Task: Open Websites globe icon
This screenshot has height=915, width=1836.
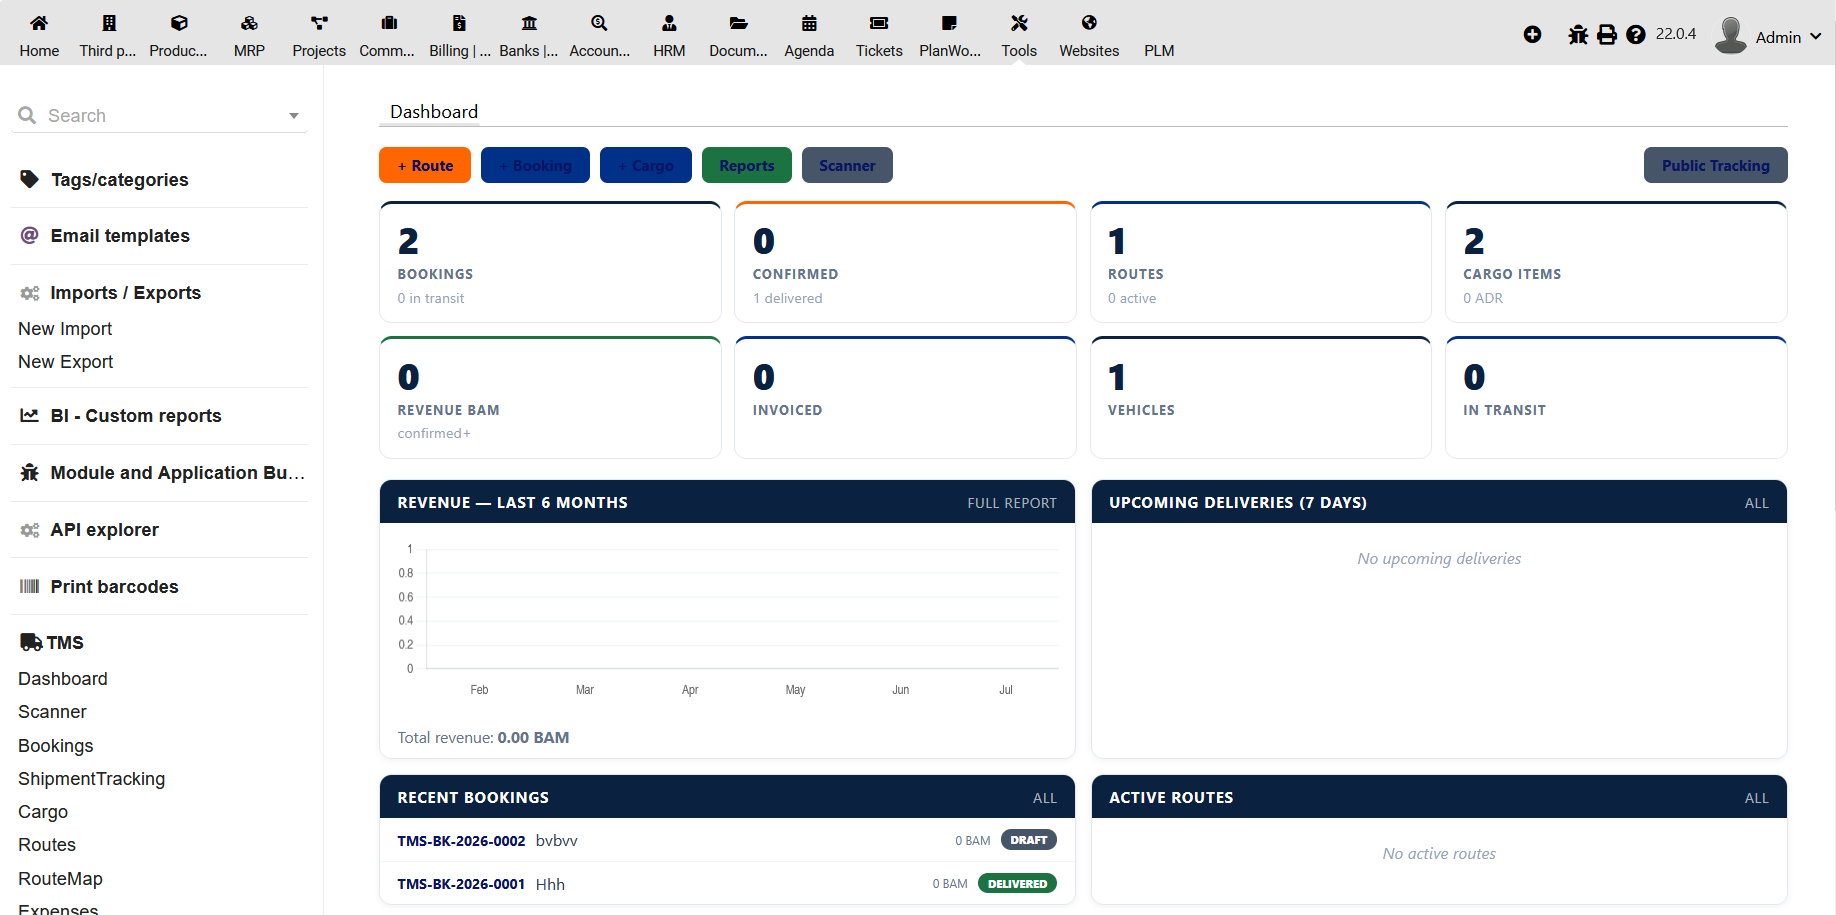Action: (x=1089, y=23)
